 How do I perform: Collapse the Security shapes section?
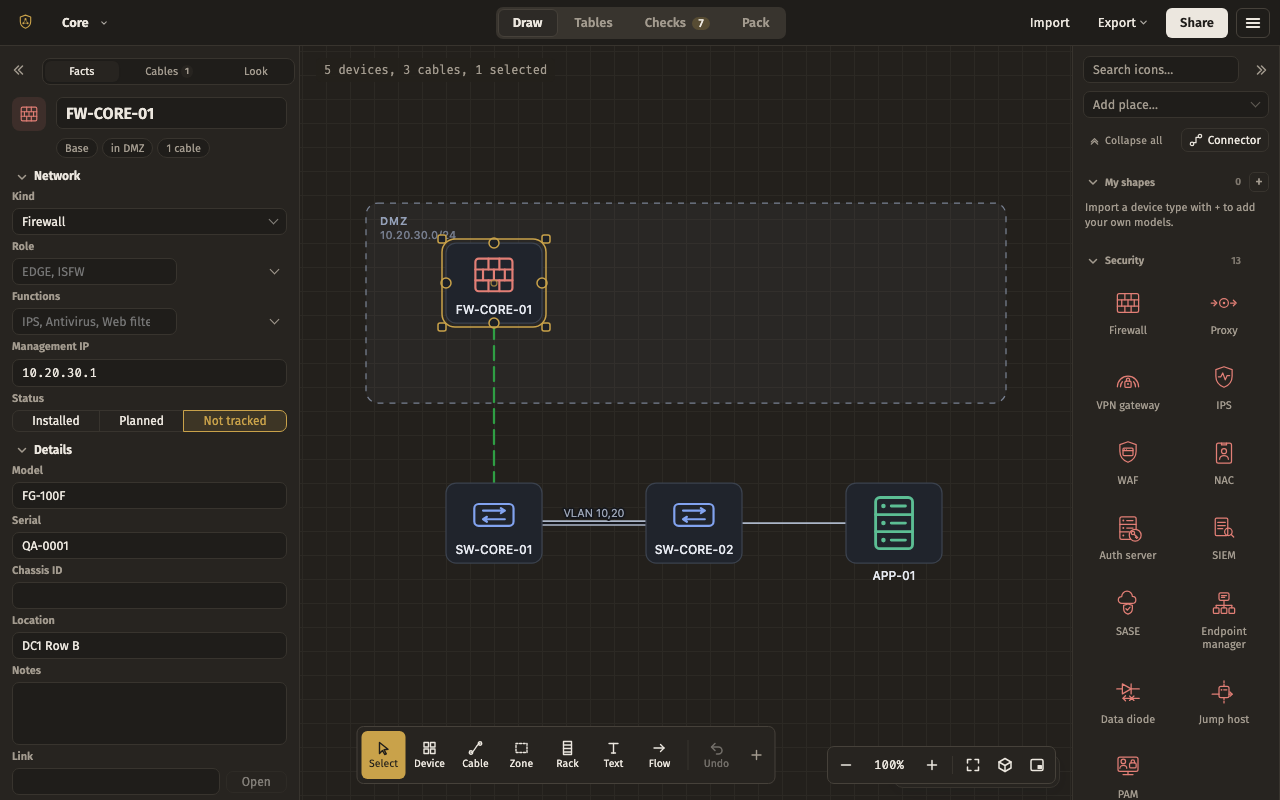[x=1116, y=260]
